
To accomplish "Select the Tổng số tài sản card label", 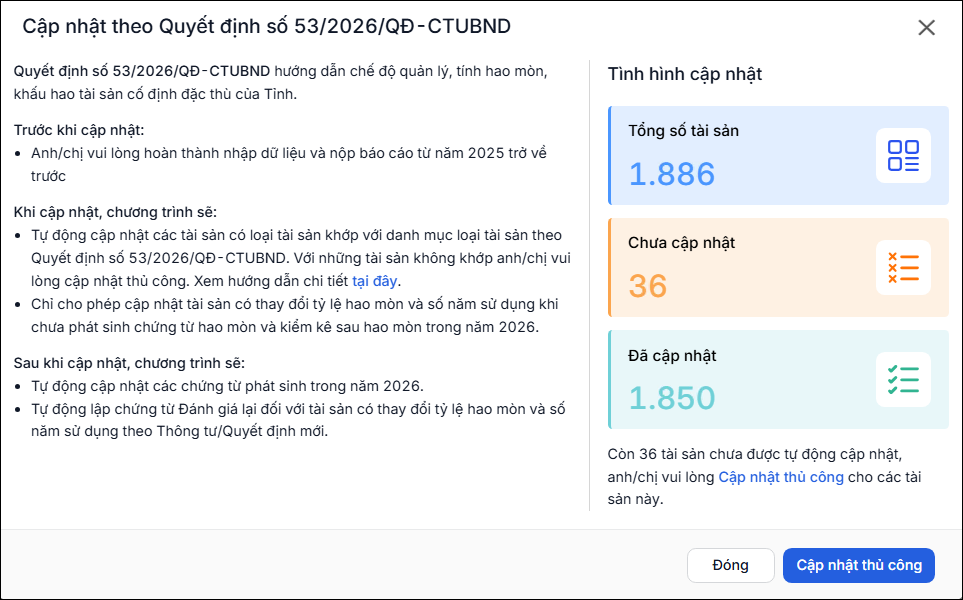I will [x=683, y=131].
